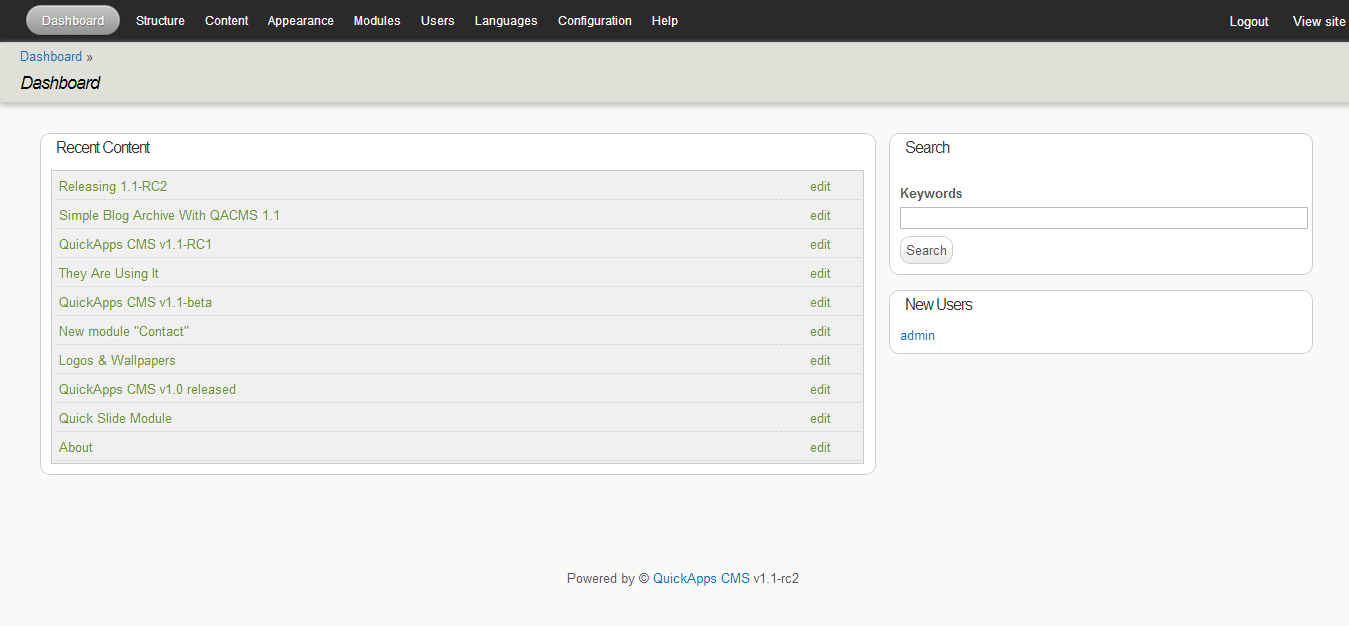Open the 'Logos & Wallpapers' content item
This screenshot has height=626, width=1349.
(x=116, y=360)
